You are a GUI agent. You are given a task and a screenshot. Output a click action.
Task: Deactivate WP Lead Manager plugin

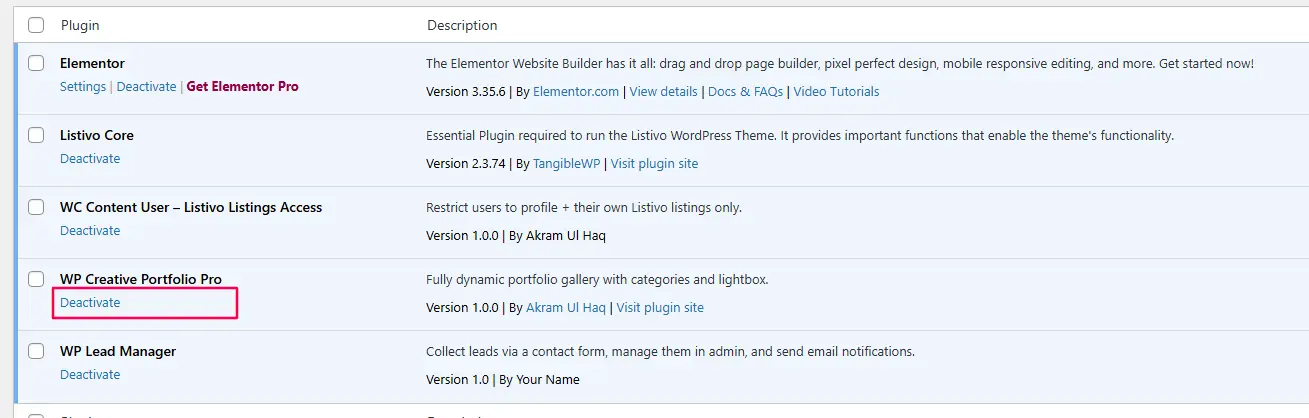pyautogui.click(x=90, y=375)
